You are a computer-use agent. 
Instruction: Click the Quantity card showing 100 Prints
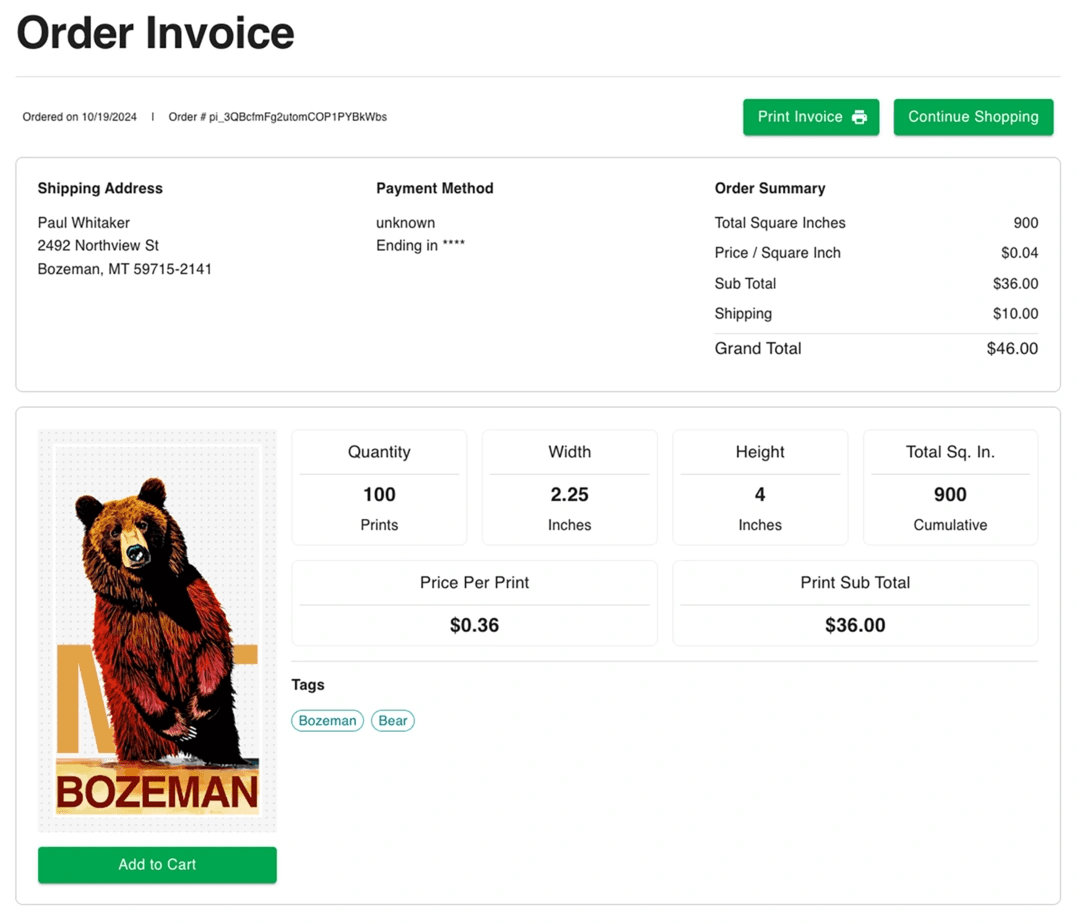(x=379, y=487)
